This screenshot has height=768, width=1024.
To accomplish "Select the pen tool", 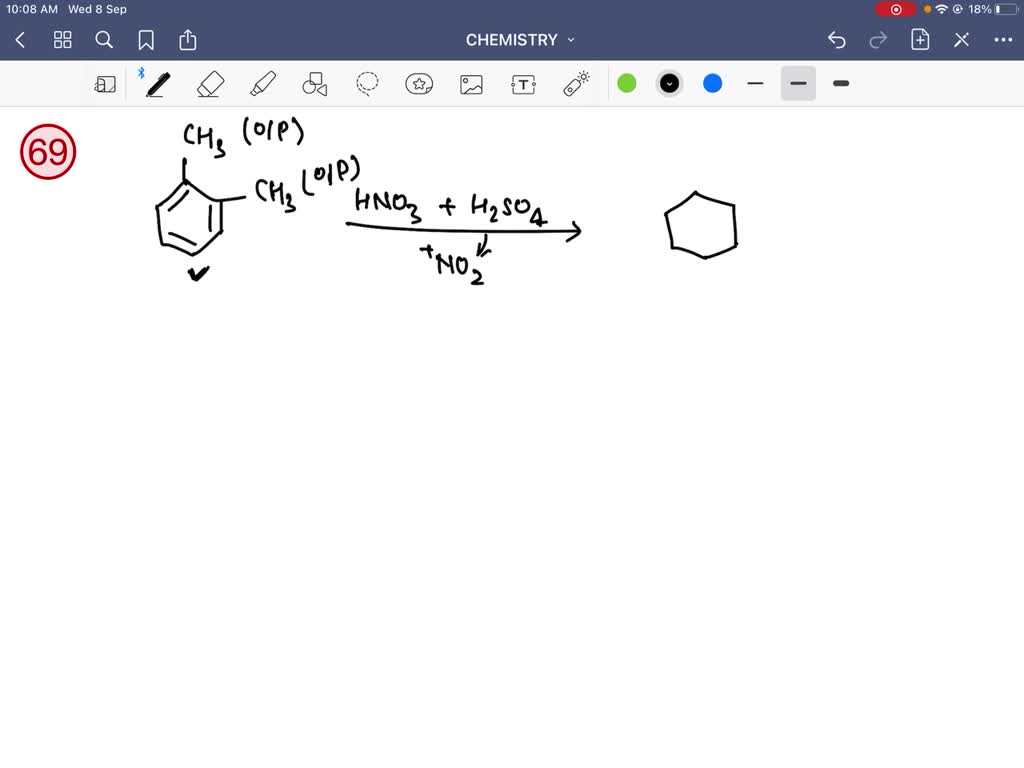I will [157, 84].
